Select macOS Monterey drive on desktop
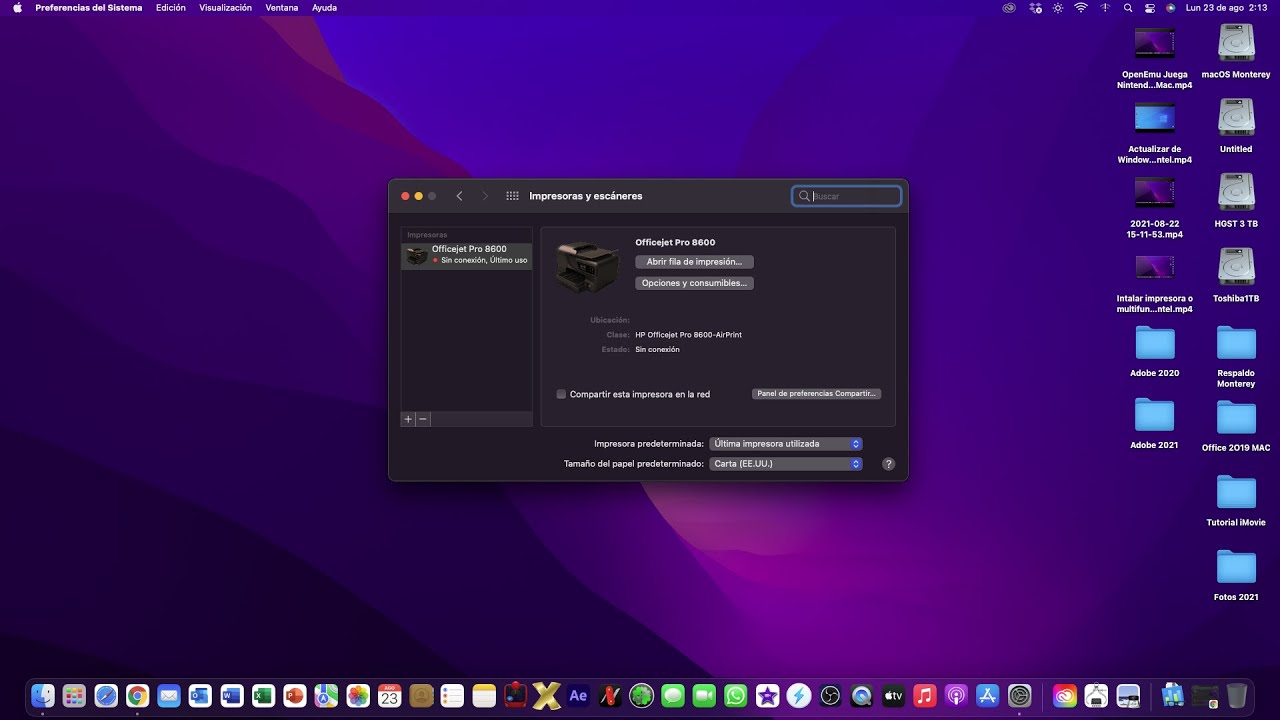This screenshot has height=720, width=1280. pos(1236,52)
